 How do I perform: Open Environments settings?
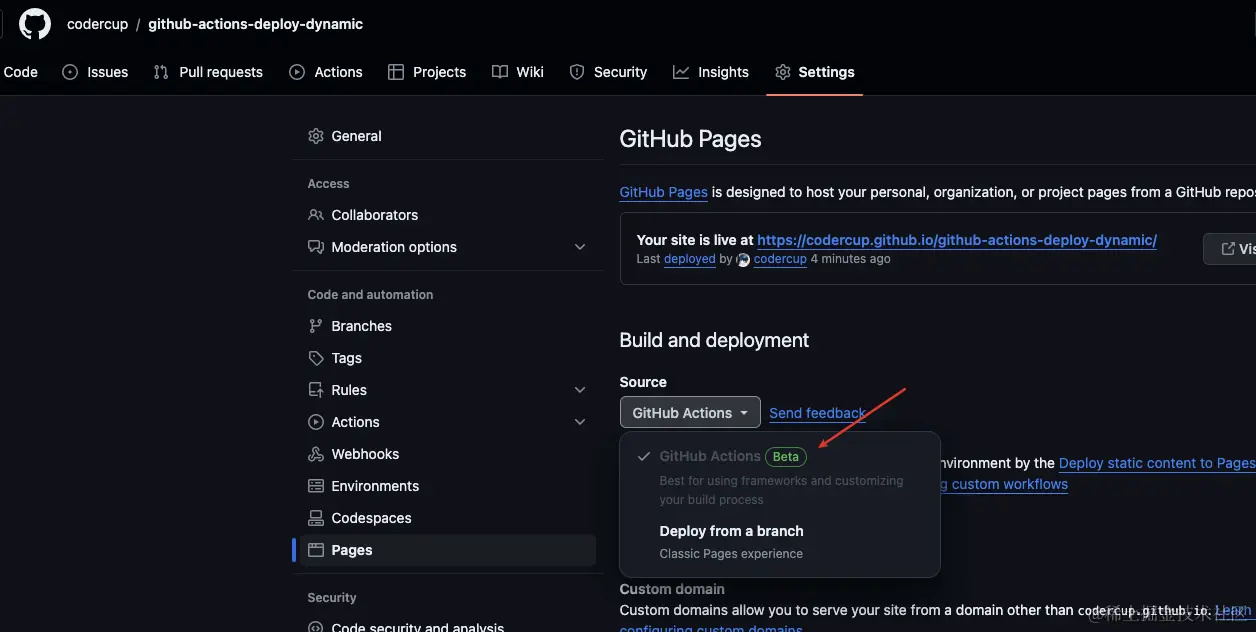tap(448, 486)
